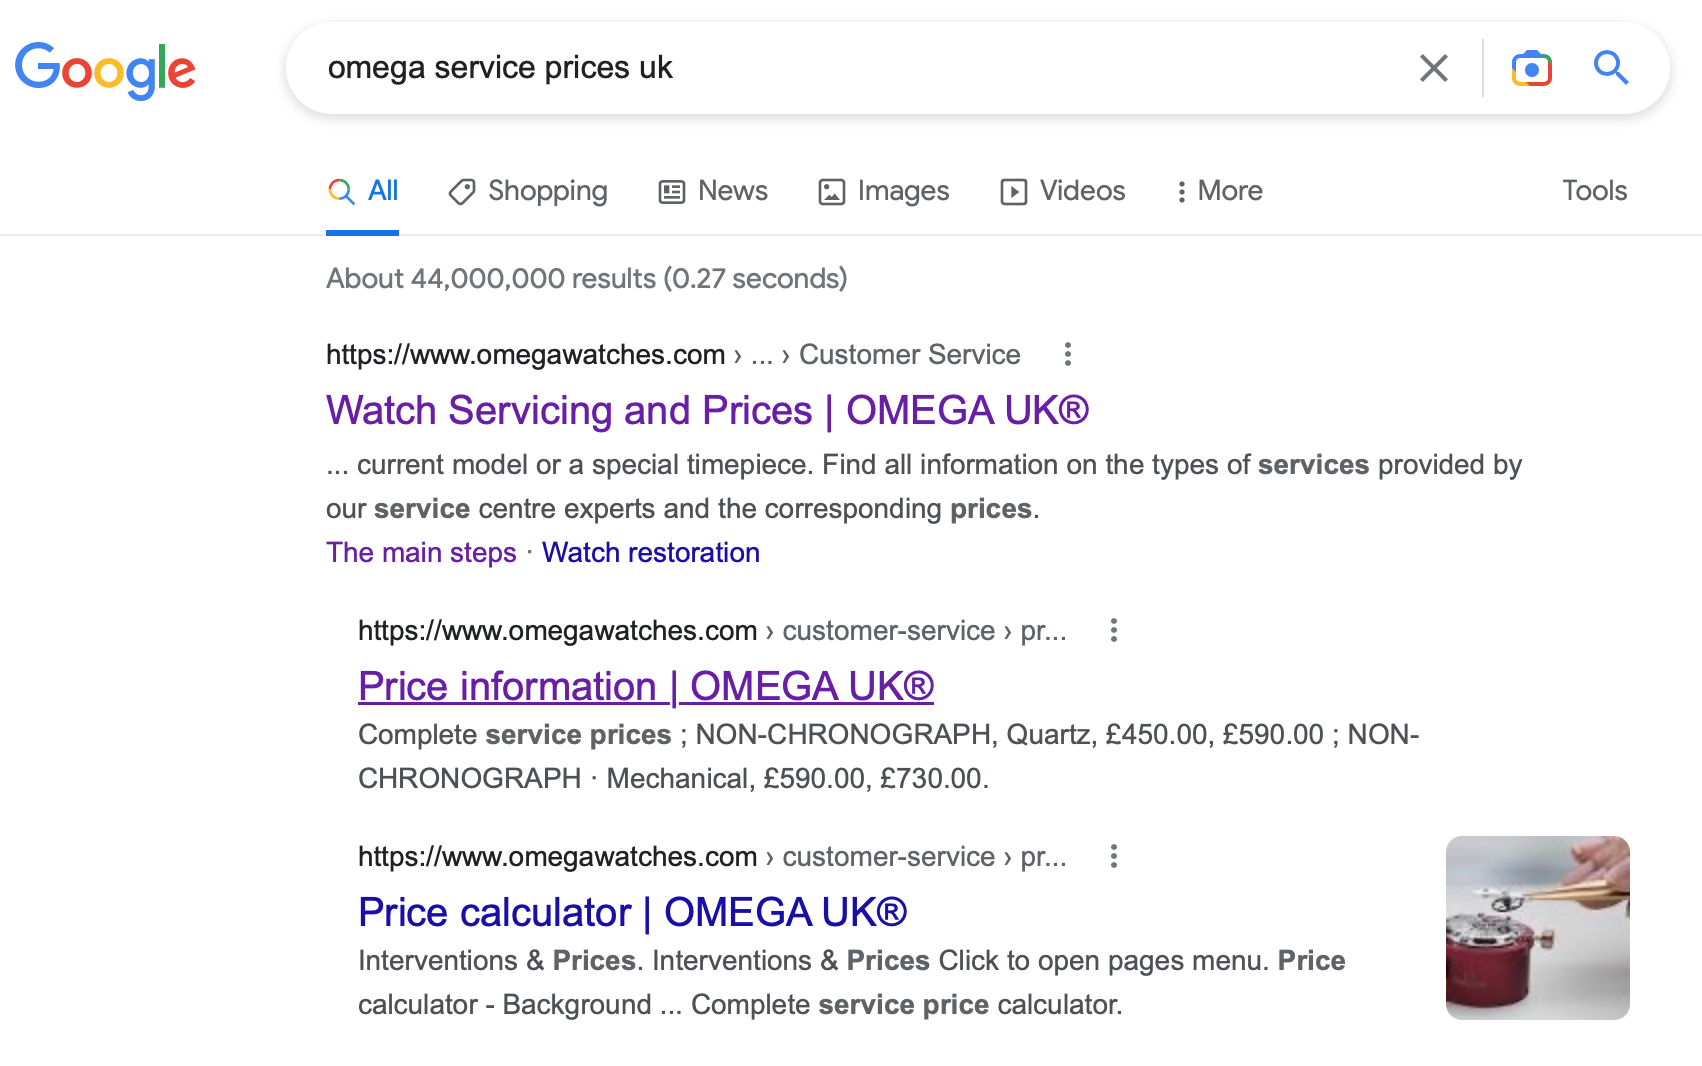Open options for Price calculator result
The width and height of the screenshot is (1702, 1066).
click(x=1114, y=856)
